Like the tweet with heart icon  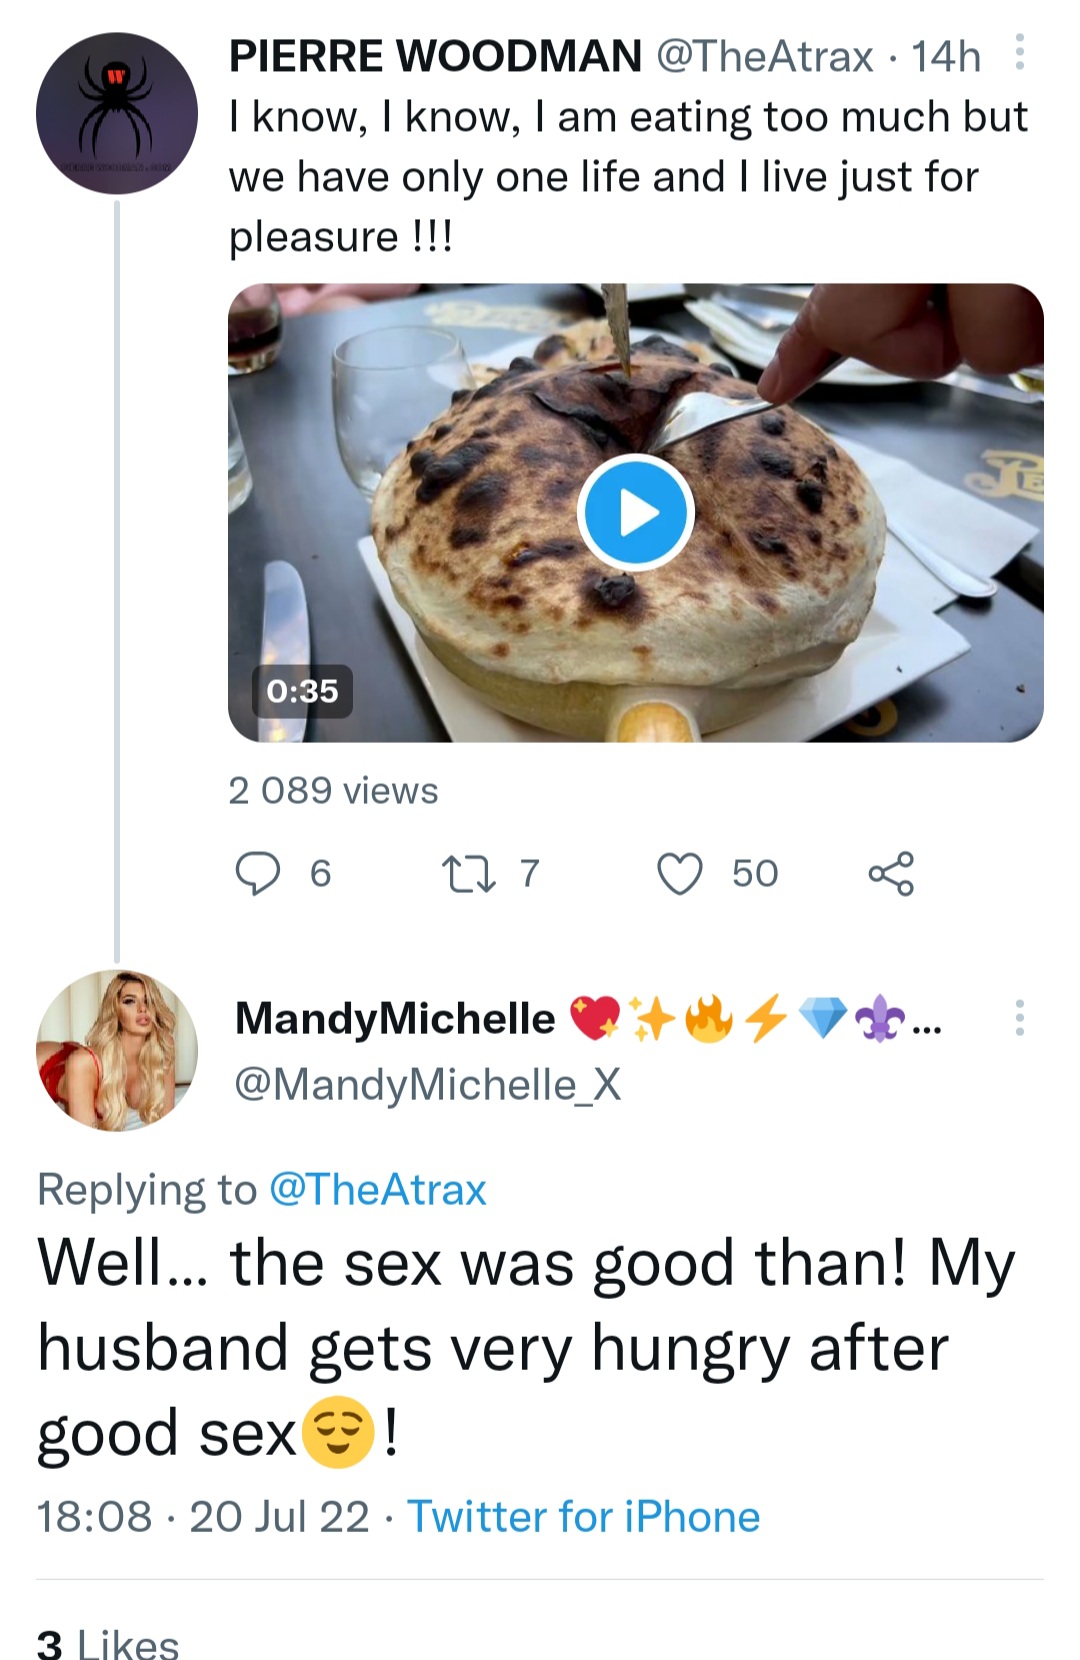[x=680, y=873]
